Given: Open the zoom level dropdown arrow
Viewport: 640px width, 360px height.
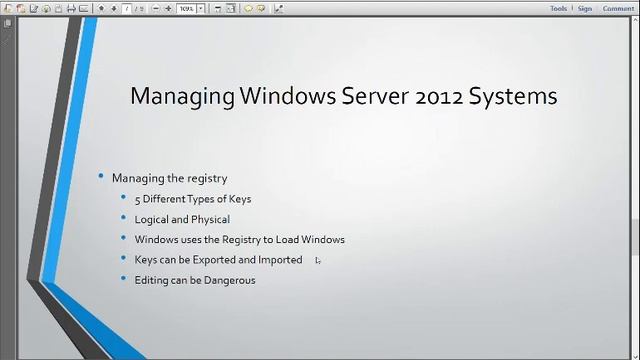Looking at the screenshot, I should (x=201, y=8).
